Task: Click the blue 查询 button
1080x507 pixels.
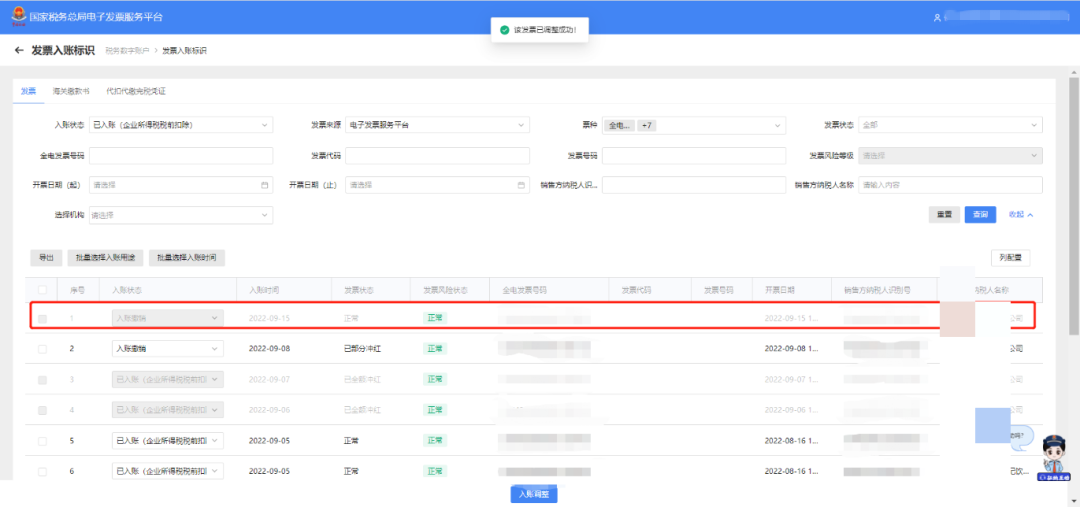Action: pyautogui.click(x=979, y=215)
